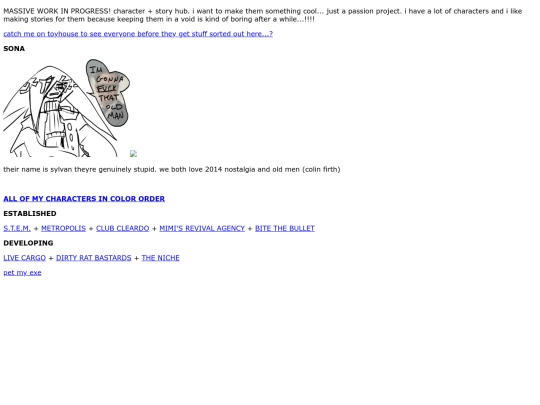Click the Sylvan character sketch image
The image size is (540, 405).
[66, 108]
